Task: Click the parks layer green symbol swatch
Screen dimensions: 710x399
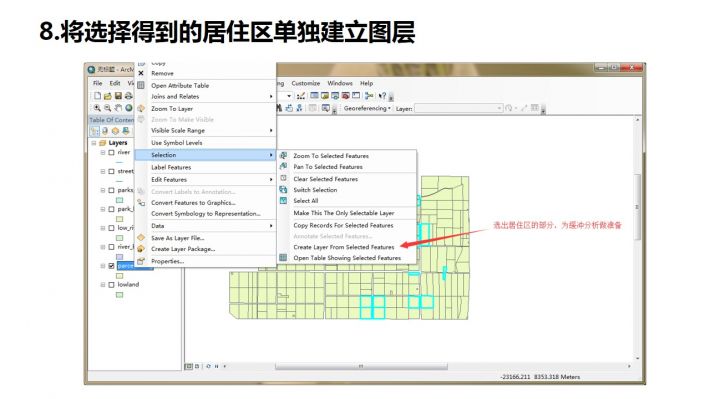Action: click(x=120, y=200)
